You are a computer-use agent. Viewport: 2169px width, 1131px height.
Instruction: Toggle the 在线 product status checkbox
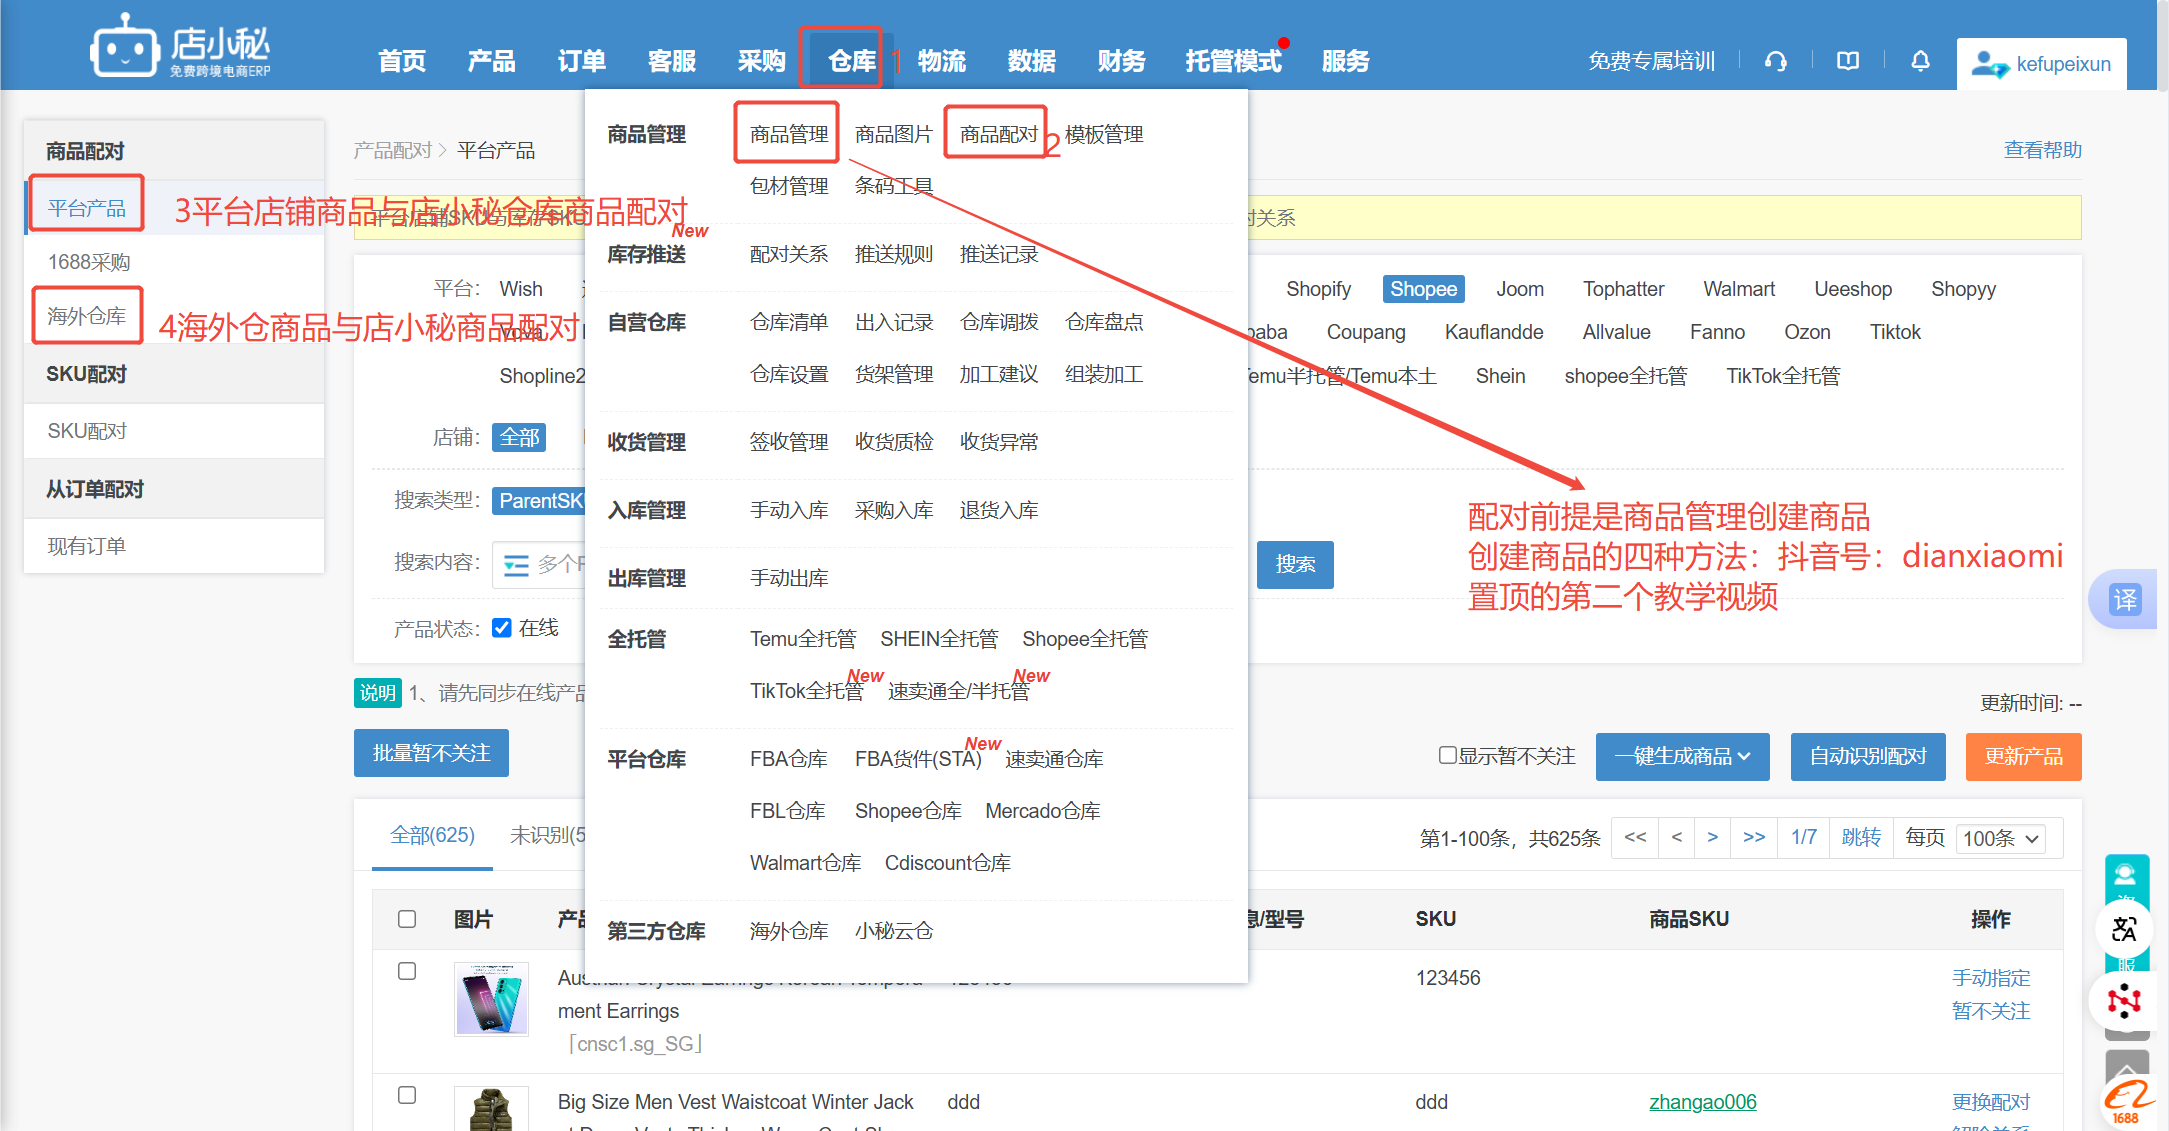tap(502, 628)
